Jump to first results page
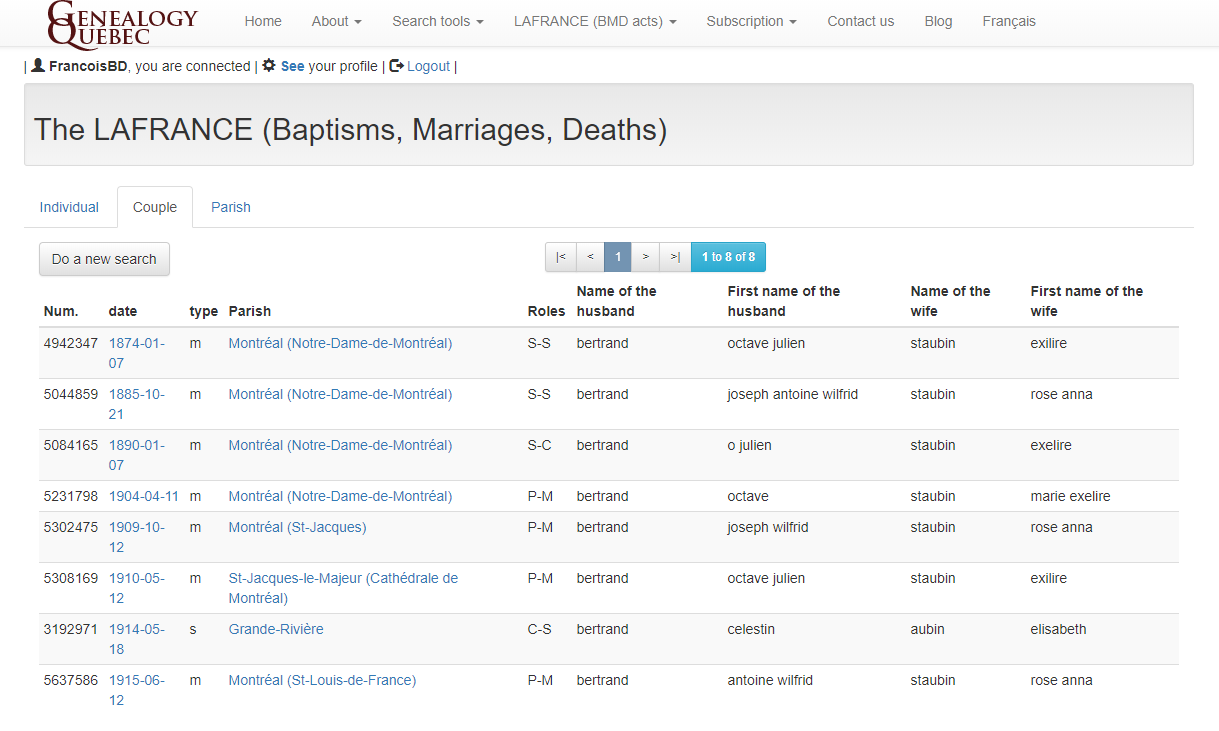This screenshot has width=1219, height=731. [560, 257]
